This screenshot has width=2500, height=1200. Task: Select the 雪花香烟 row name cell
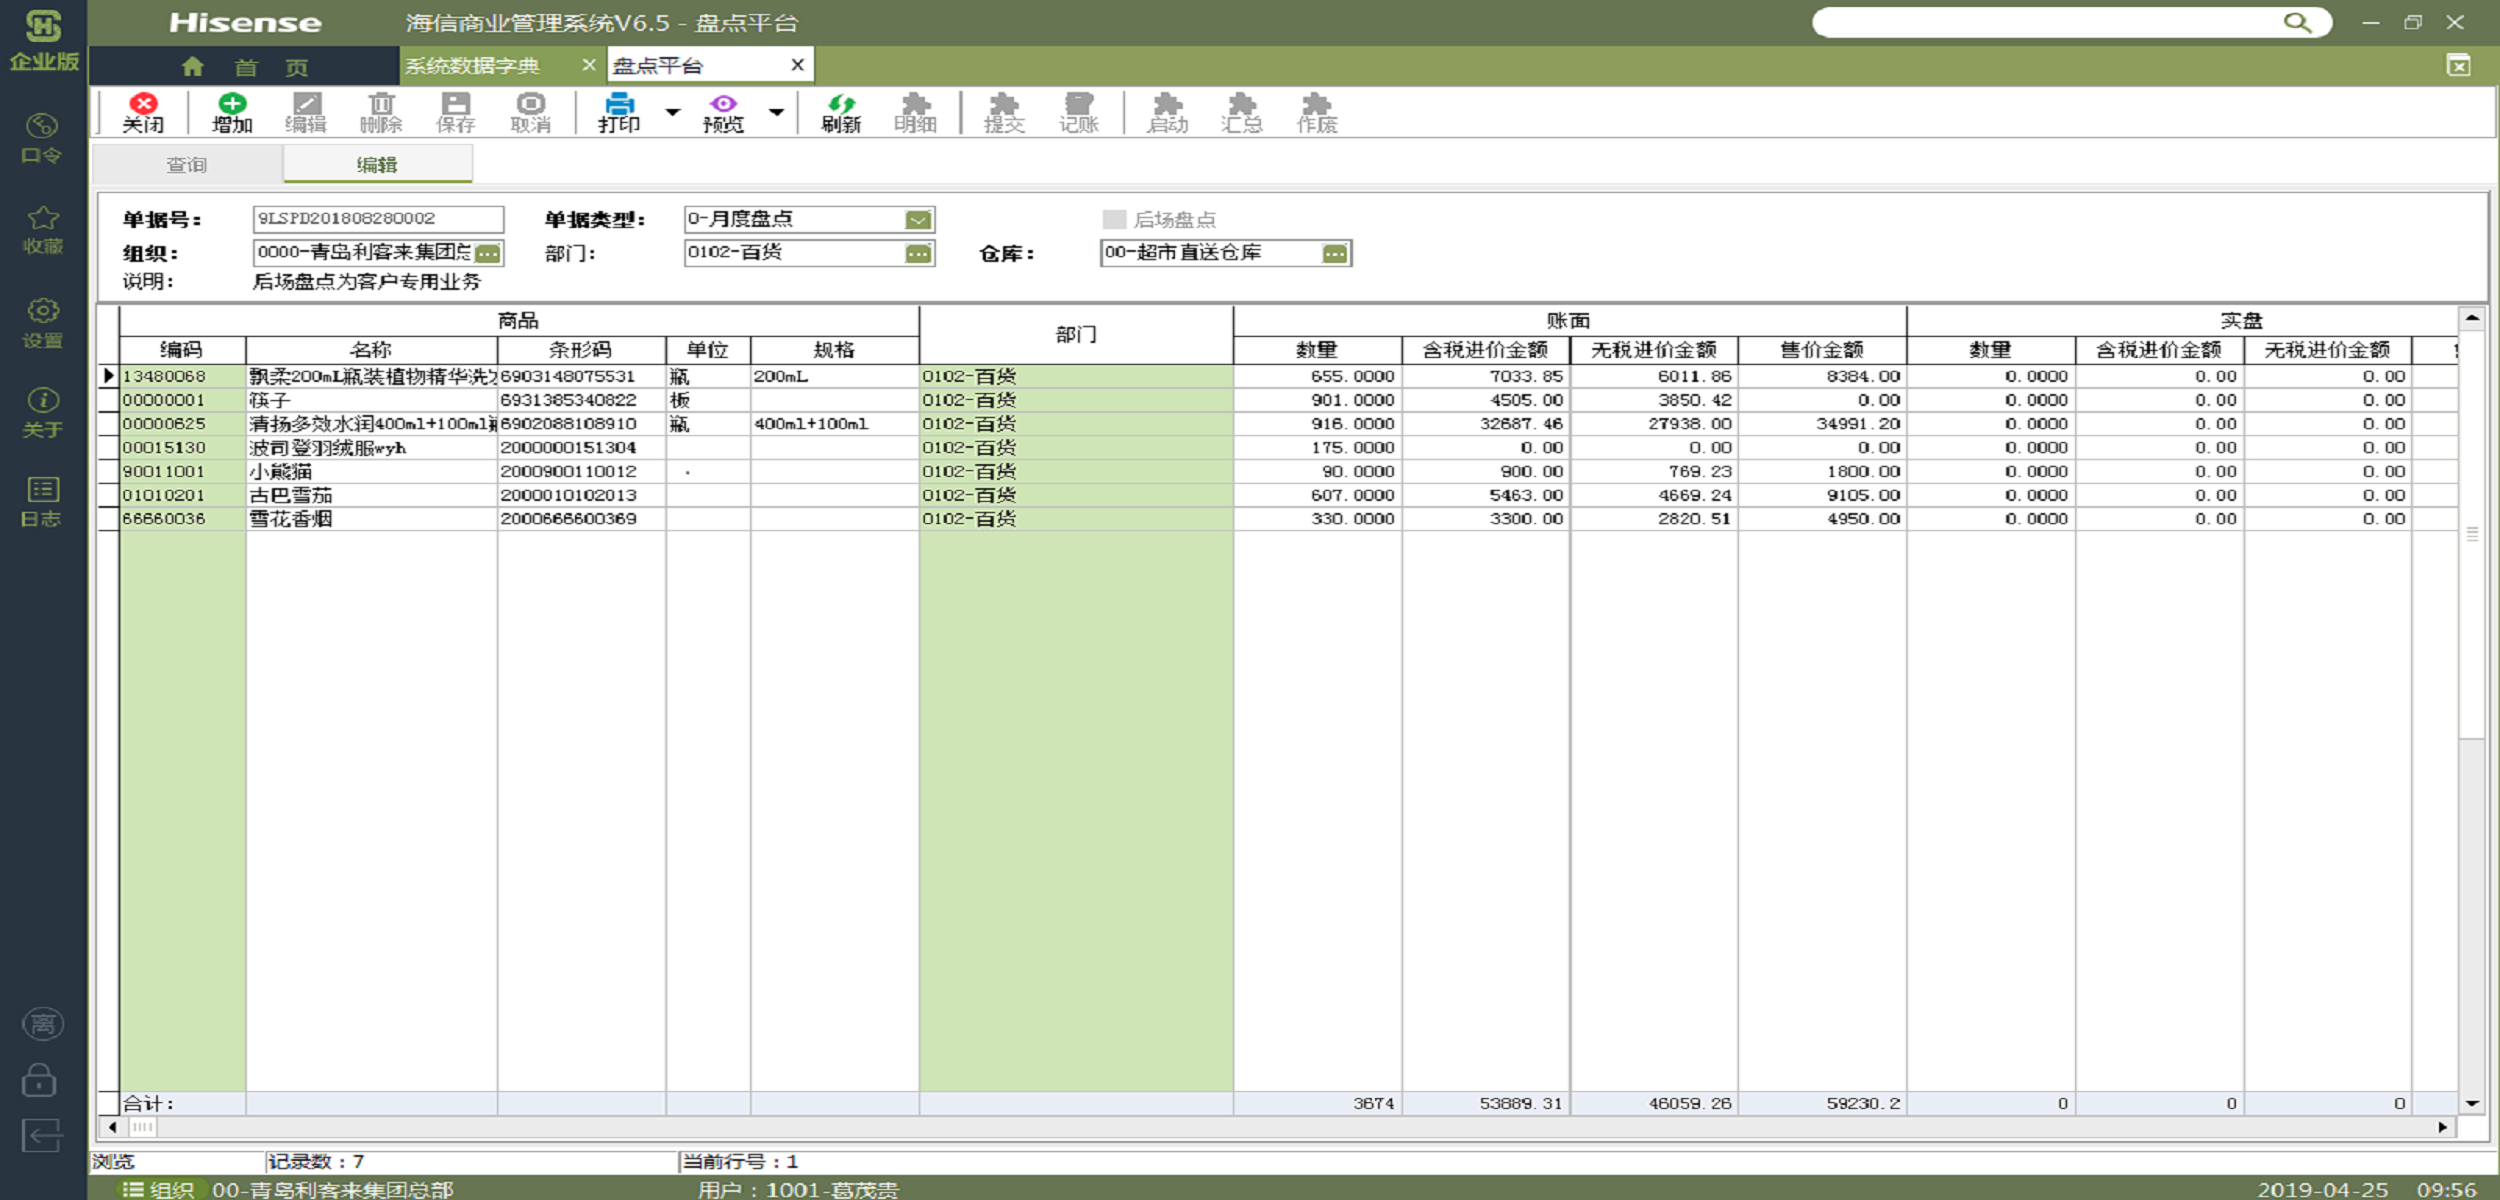pos(371,519)
